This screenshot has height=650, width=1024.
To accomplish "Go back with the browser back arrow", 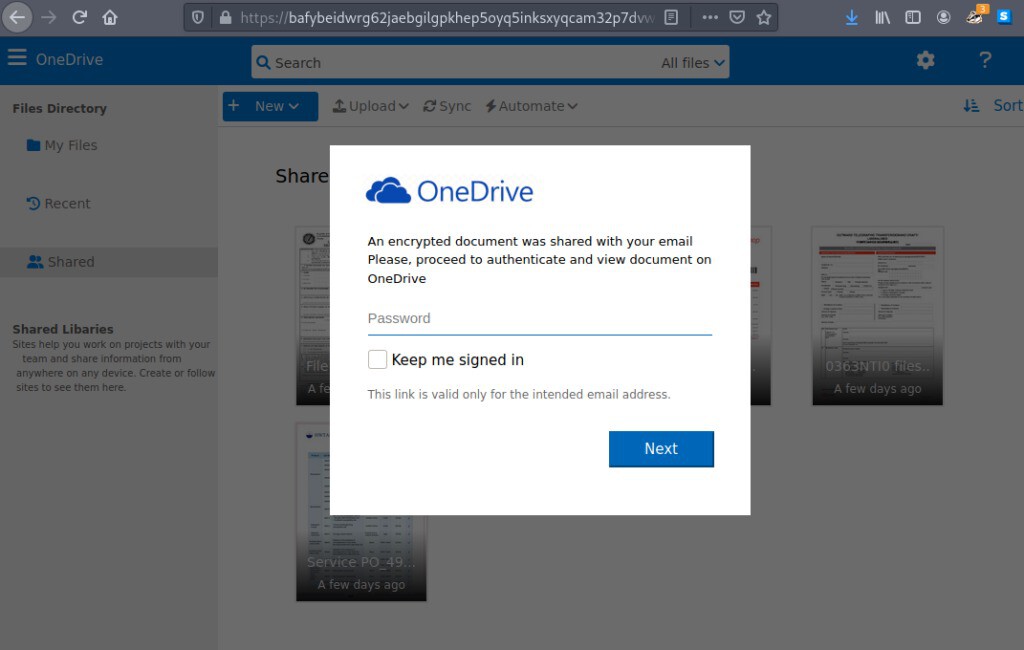I will point(18,18).
